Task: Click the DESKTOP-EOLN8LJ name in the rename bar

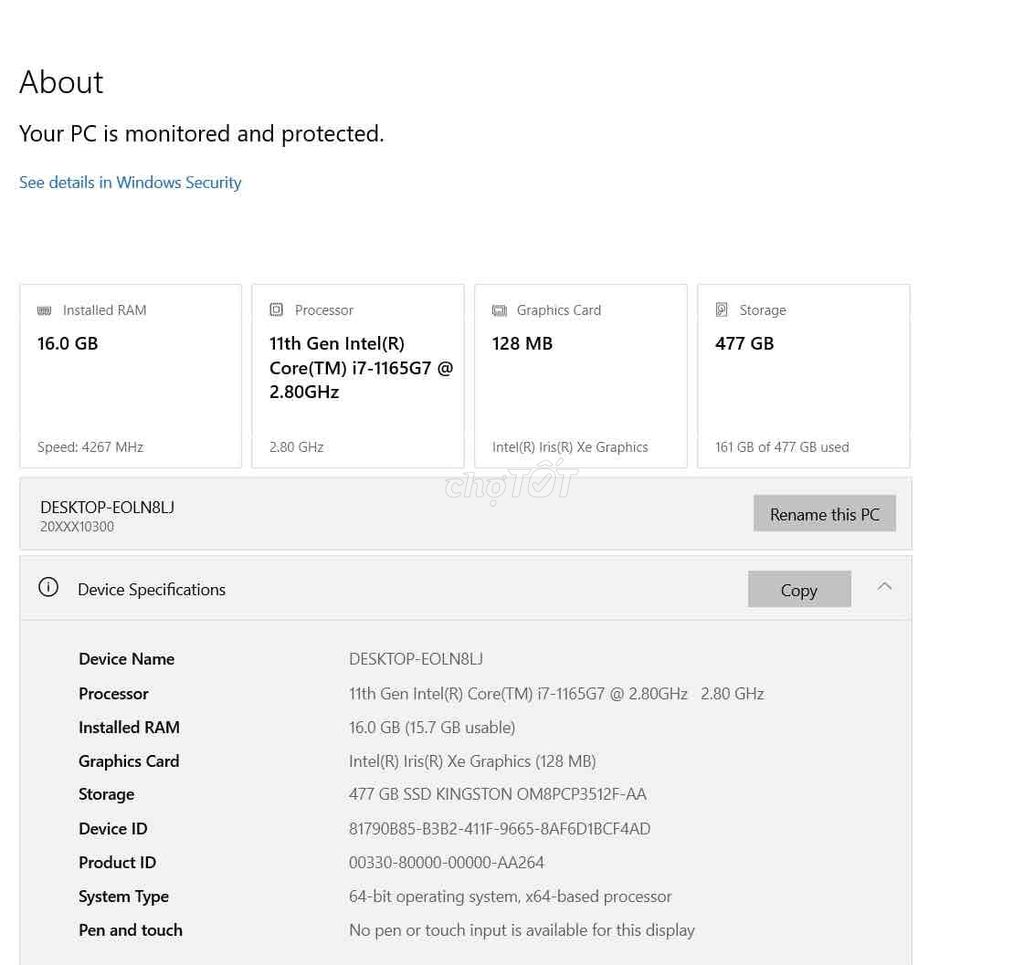Action: coord(107,507)
